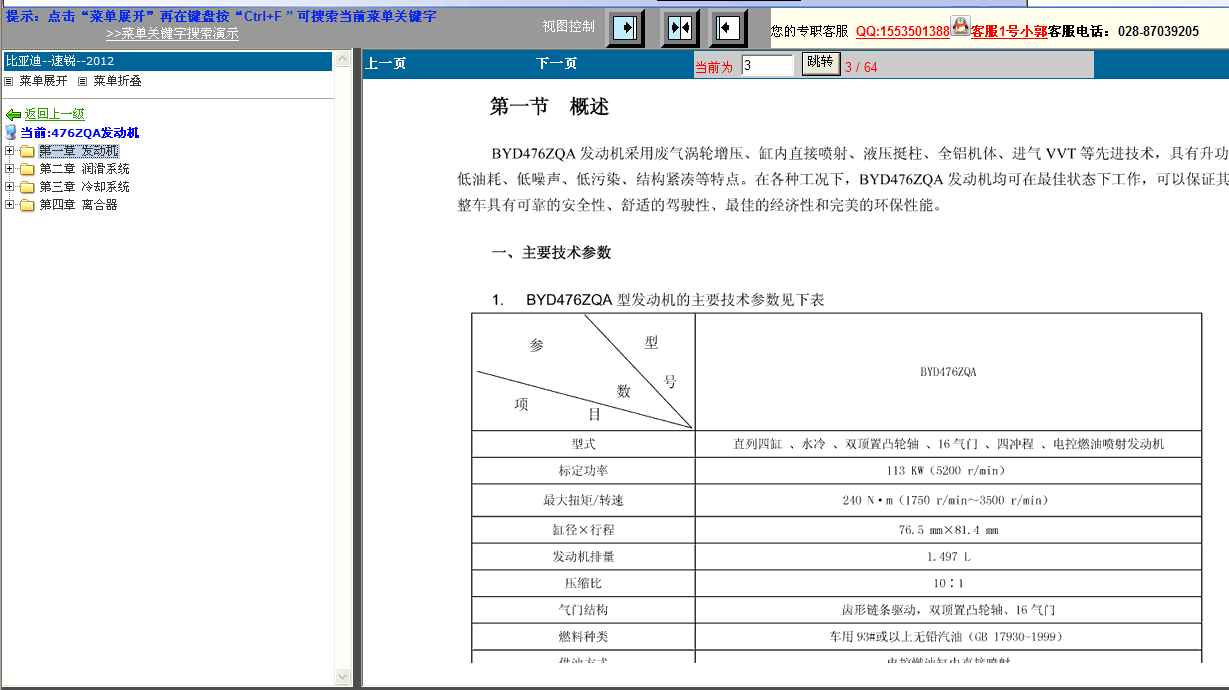Click 菜单展开 to expand the menu

click(x=43, y=81)
